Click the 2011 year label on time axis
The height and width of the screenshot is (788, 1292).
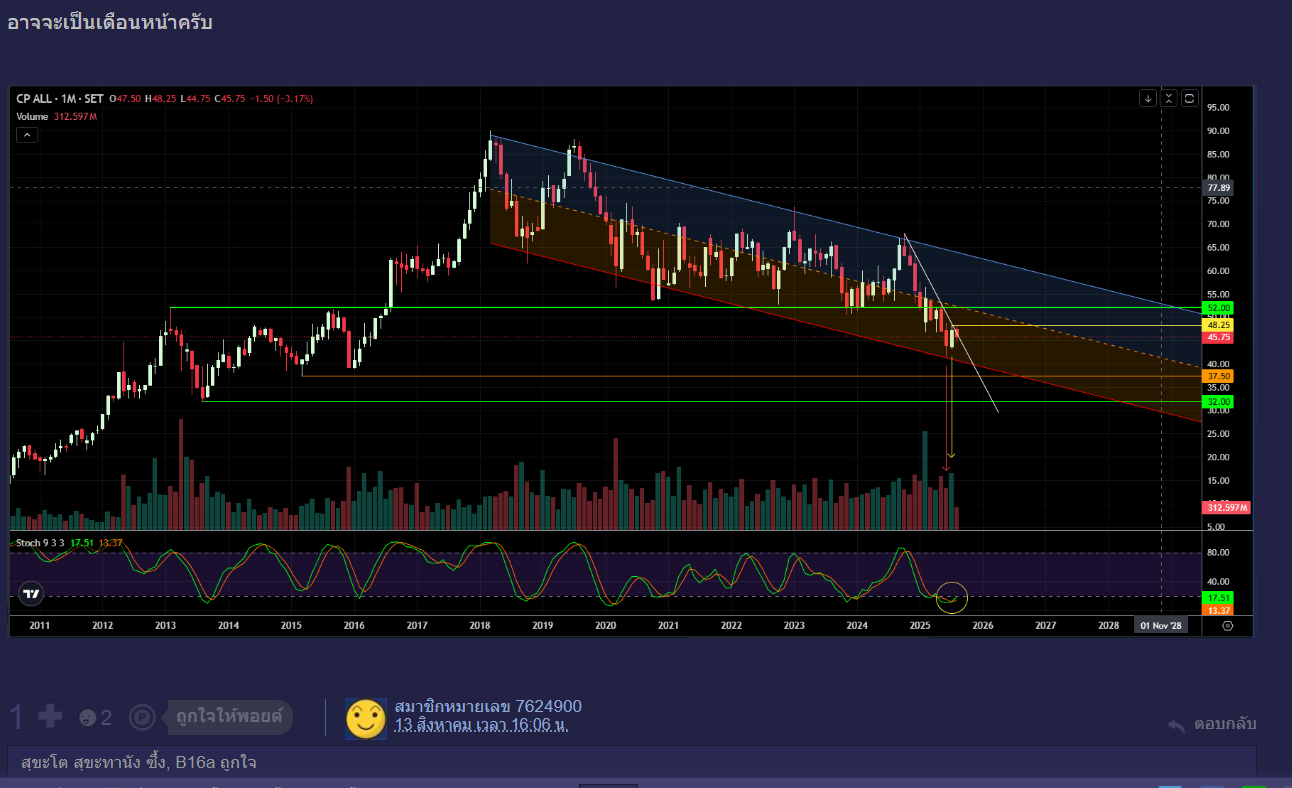(40, 626)
